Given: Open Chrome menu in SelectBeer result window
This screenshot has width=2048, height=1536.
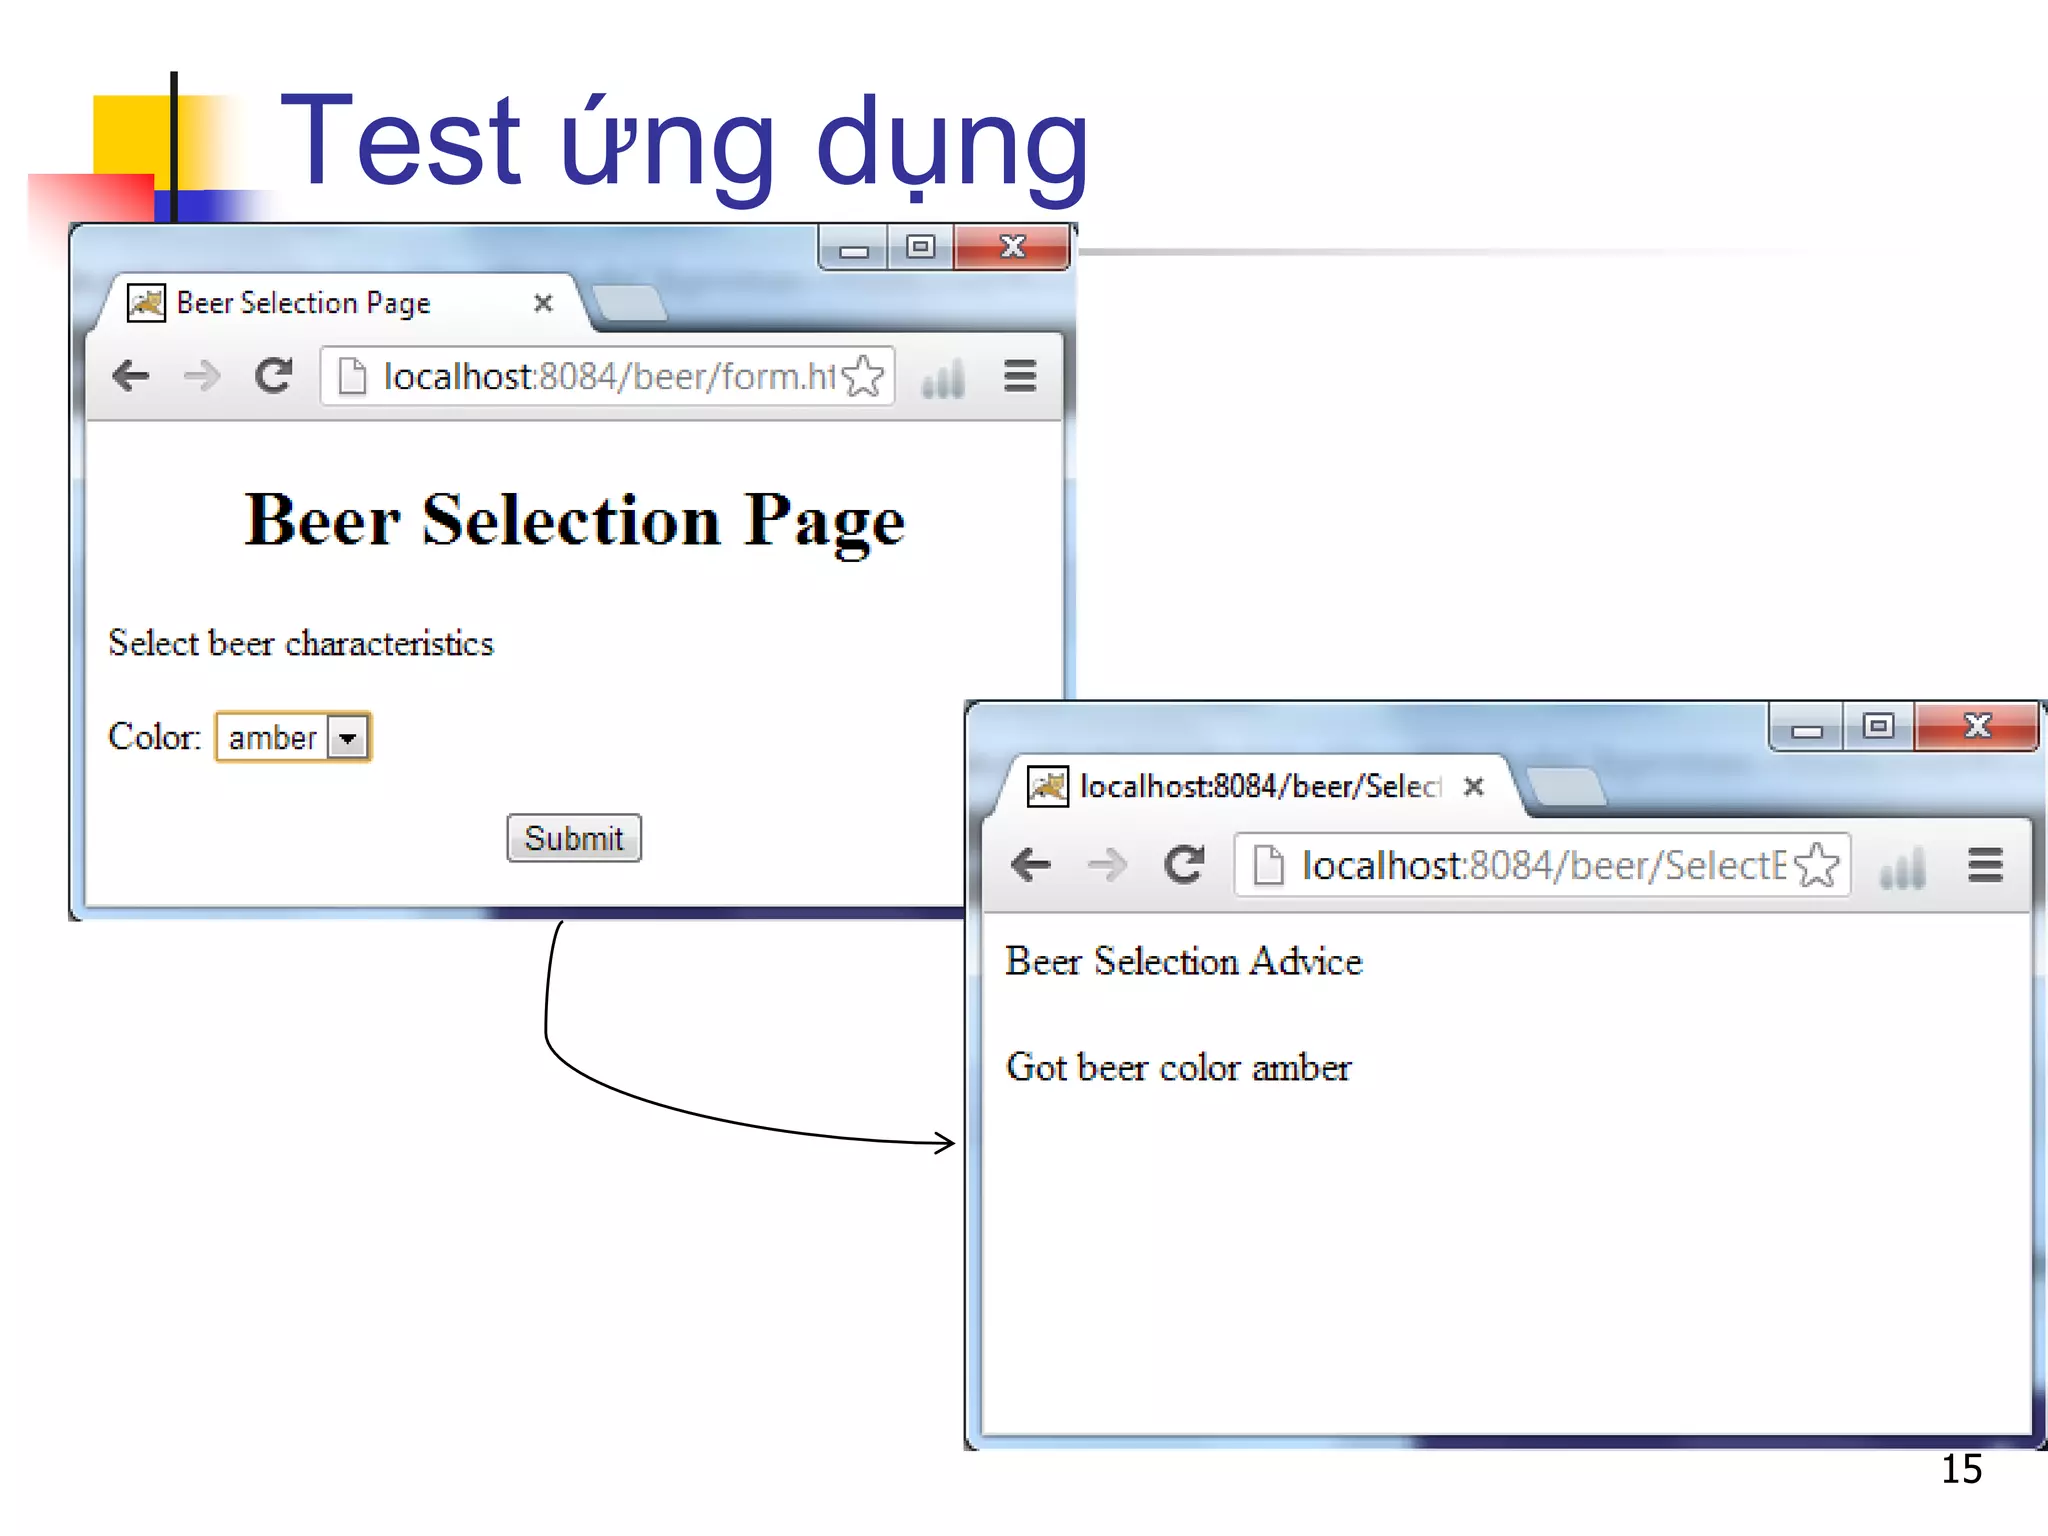Looking at the screenshot, I should point(1986,865).
